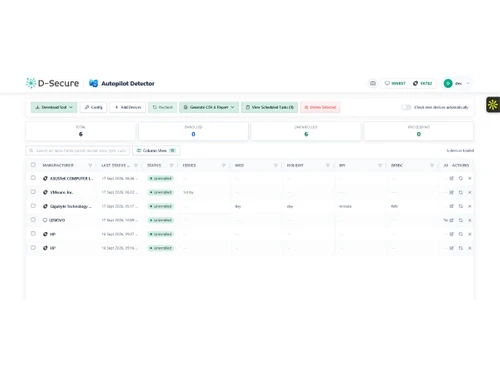
Task: Click the Unenrolled badge in VMware row
Action: [x=161, y=192]
